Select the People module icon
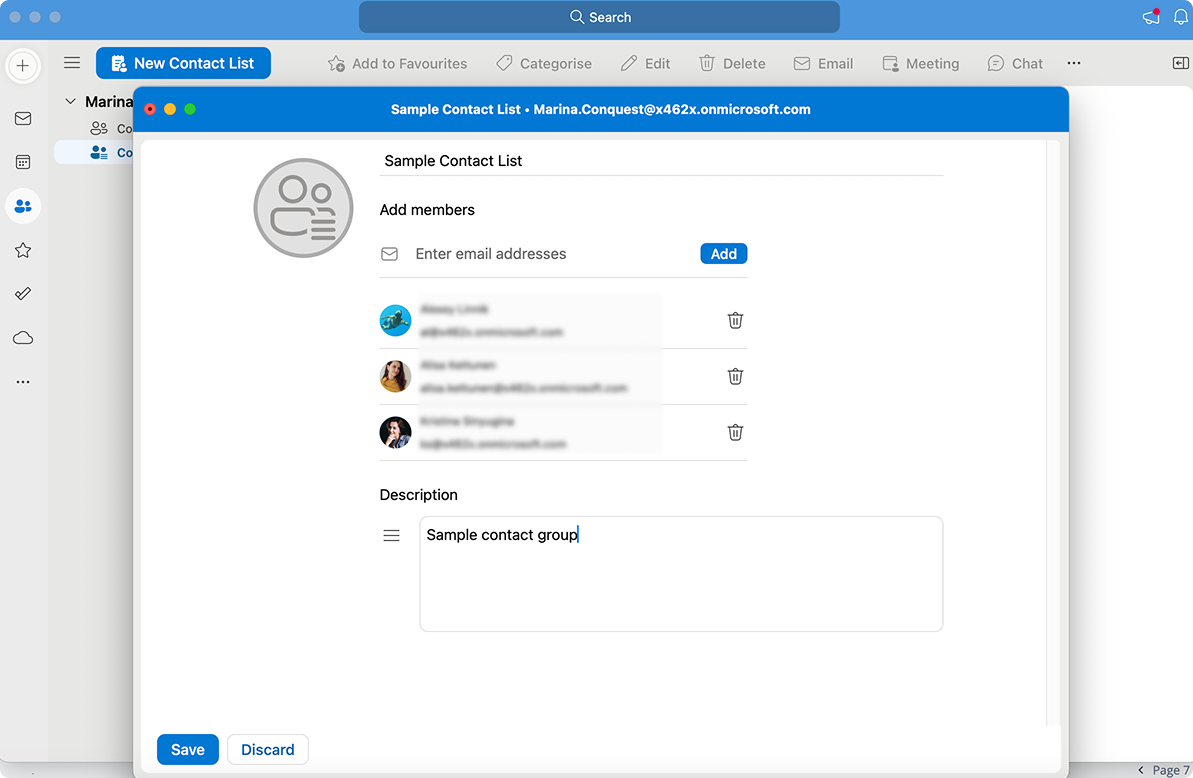 [x=23, y=206]
